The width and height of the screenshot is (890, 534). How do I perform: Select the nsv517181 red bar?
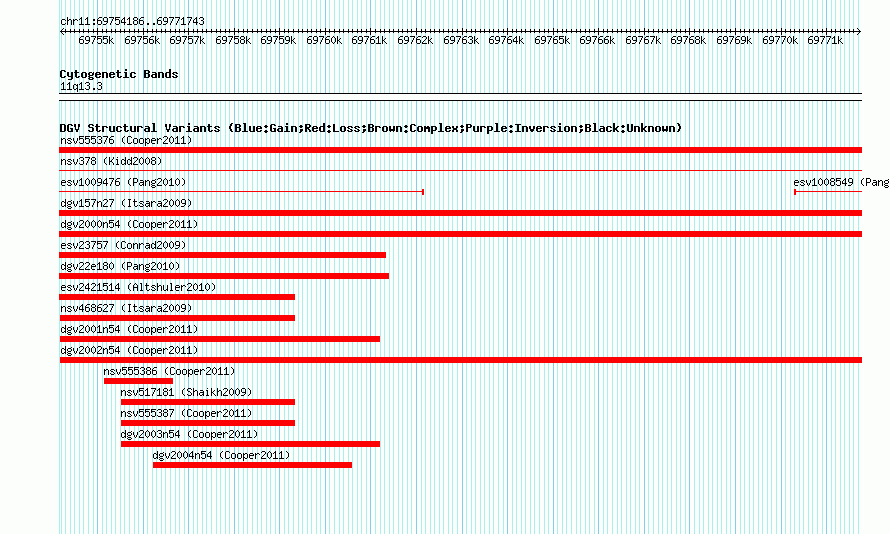point(208,402)
